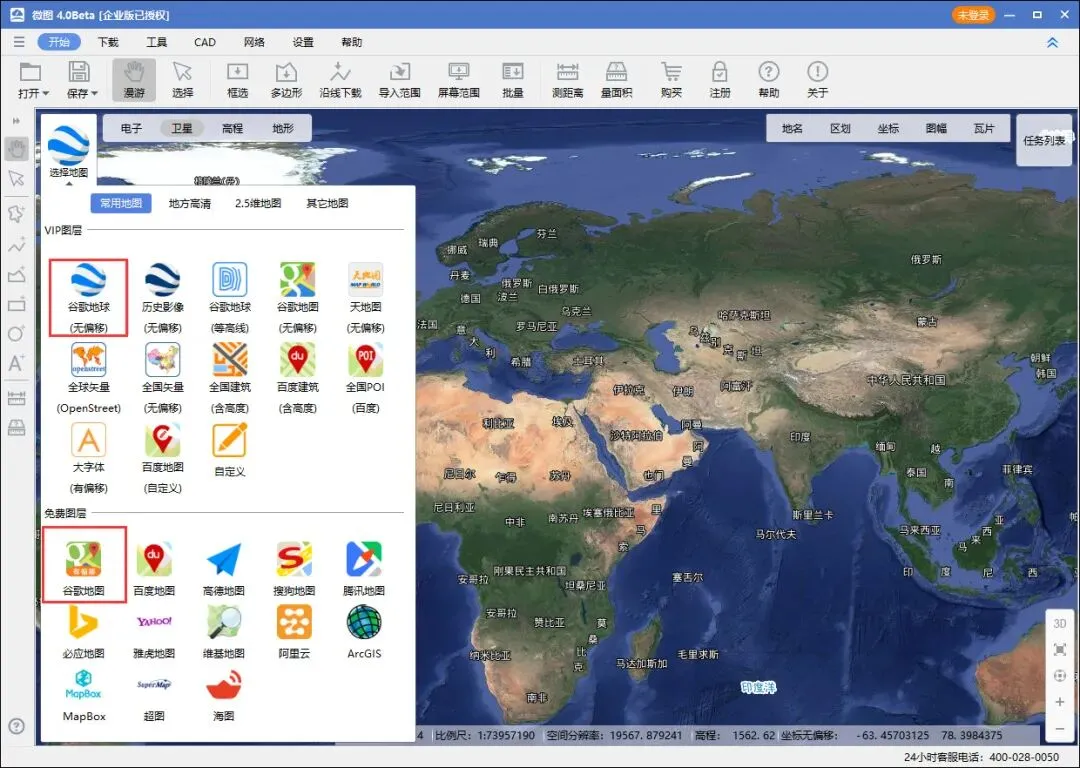Expand the 保存 save dropdown

coord(94,93)
